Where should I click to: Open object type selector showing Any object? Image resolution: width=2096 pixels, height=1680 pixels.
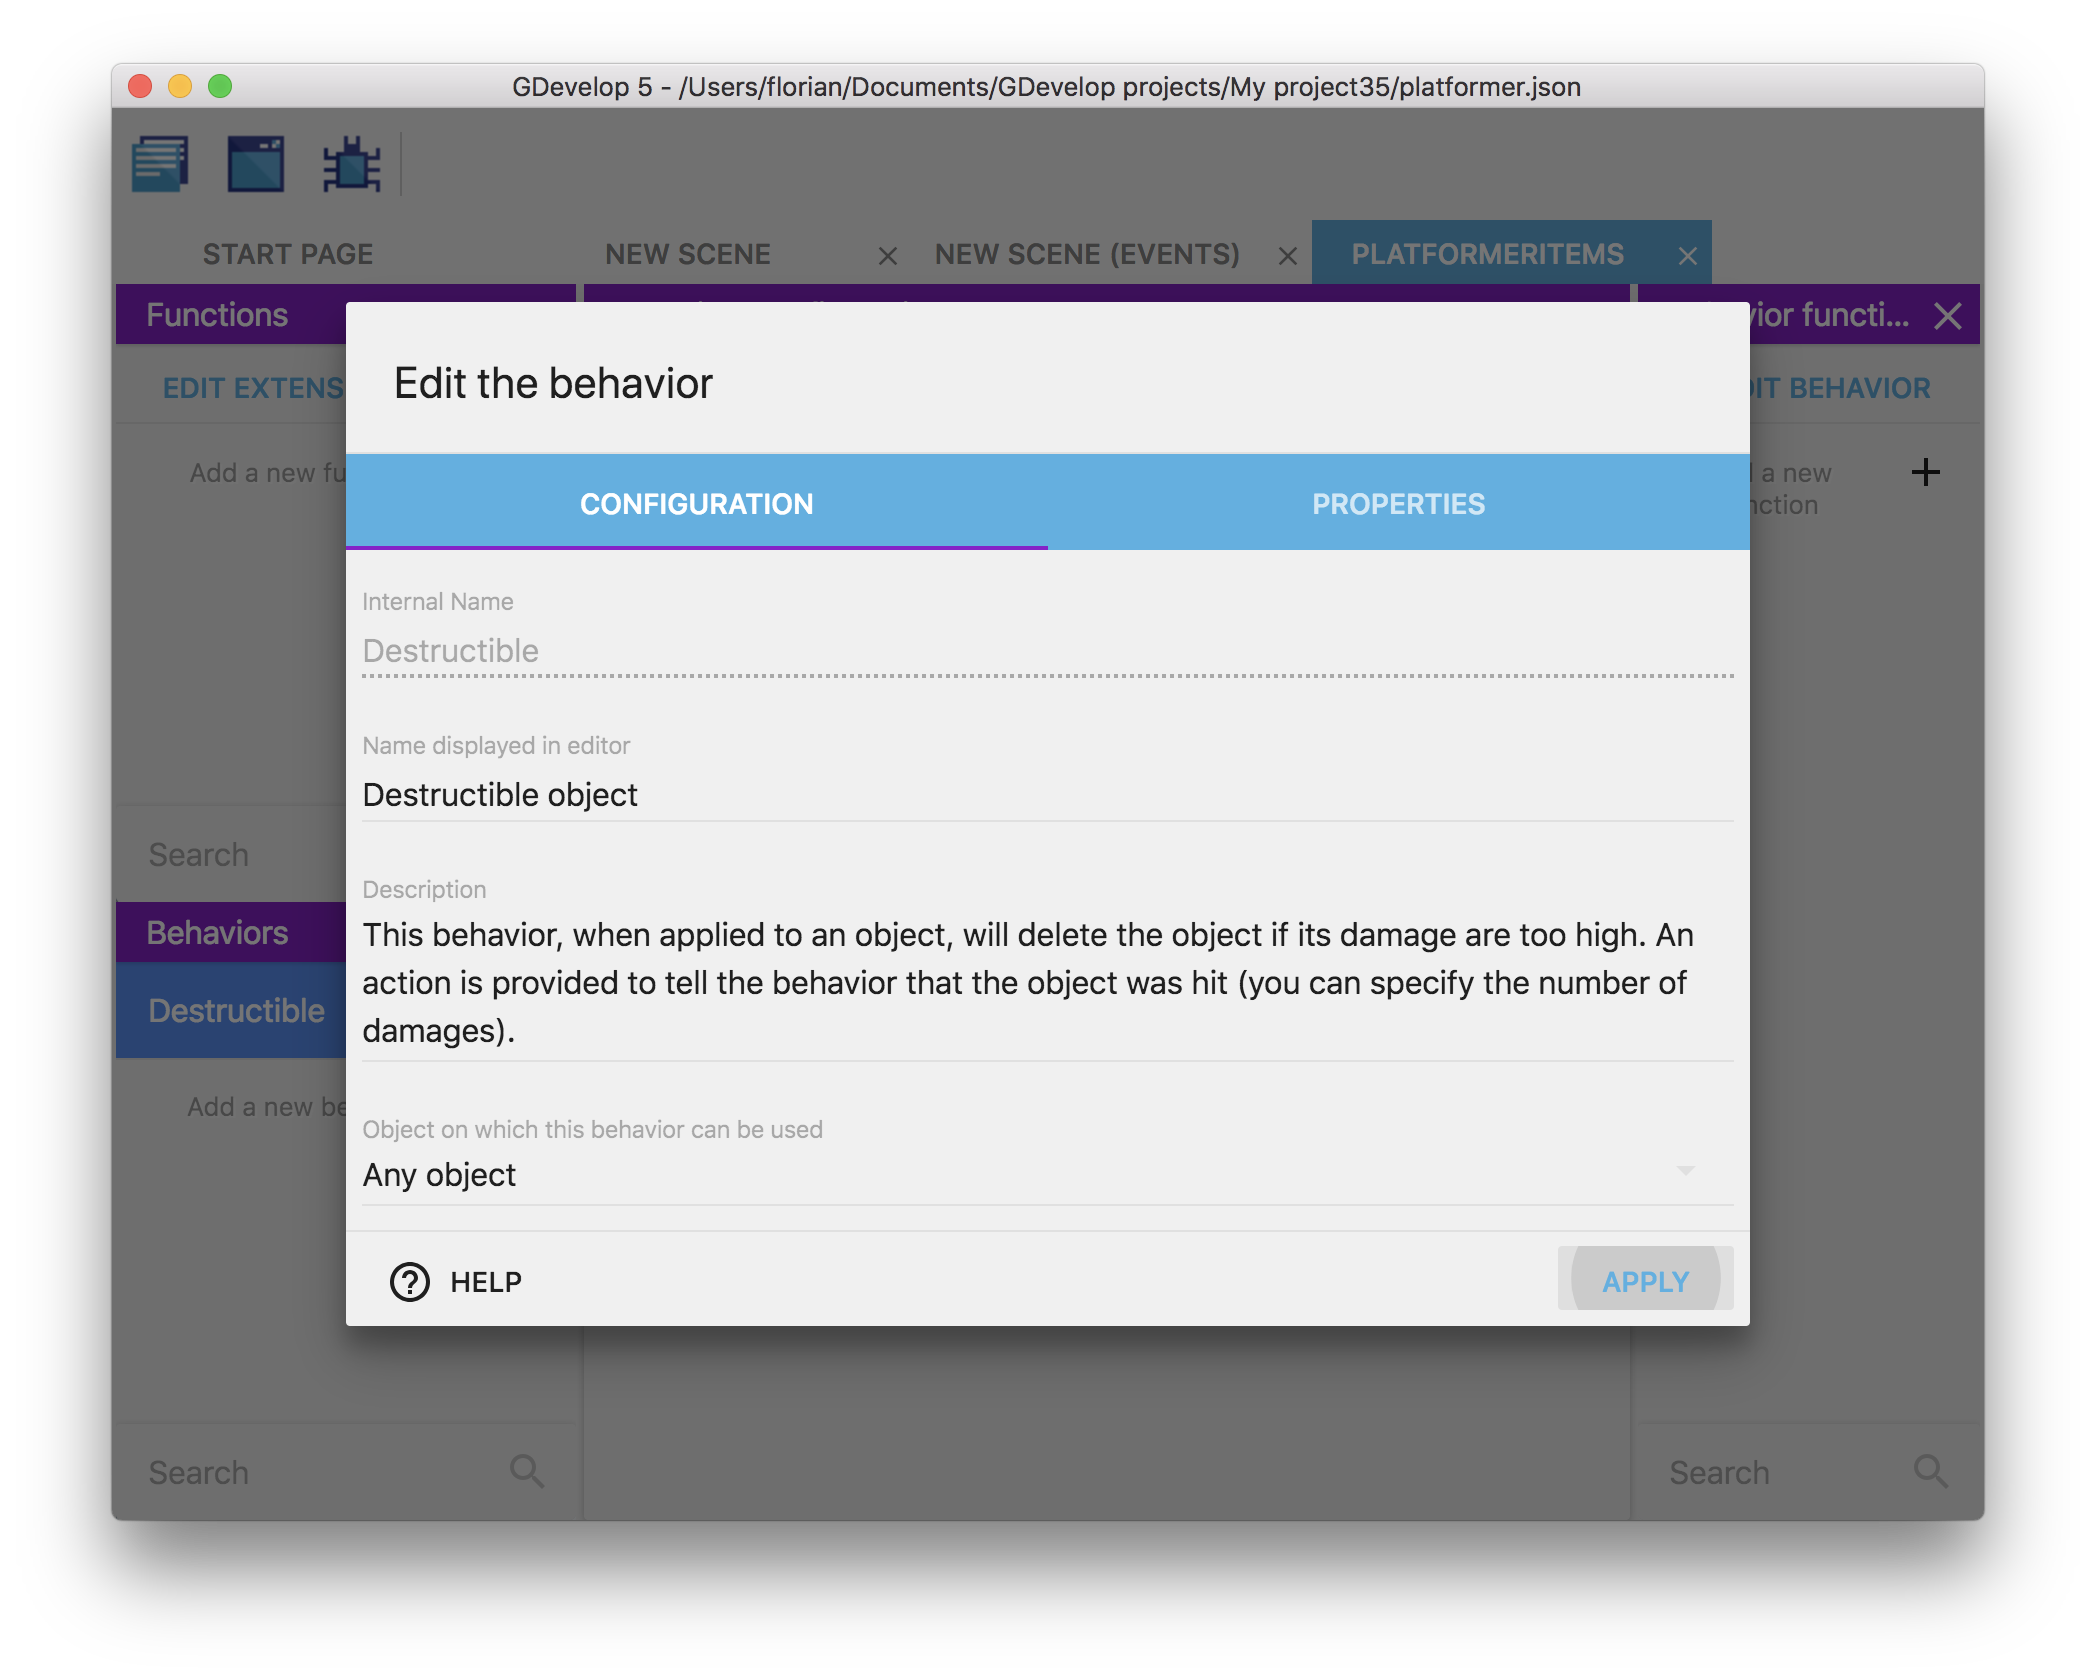1000,1175
